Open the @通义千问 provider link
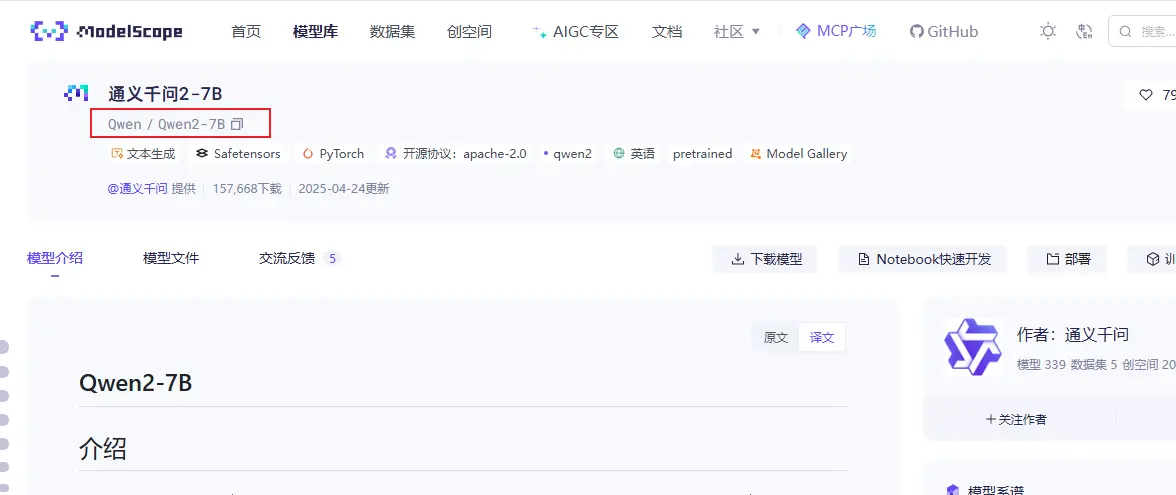The height and width of the screenshot is (495, 1176). click(x=138, y=189)
